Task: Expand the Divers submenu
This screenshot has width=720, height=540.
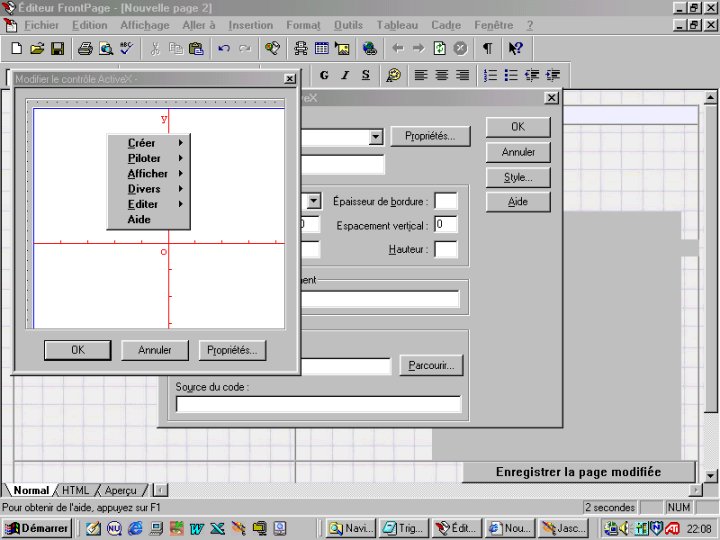Action: [x=149, y=189]
